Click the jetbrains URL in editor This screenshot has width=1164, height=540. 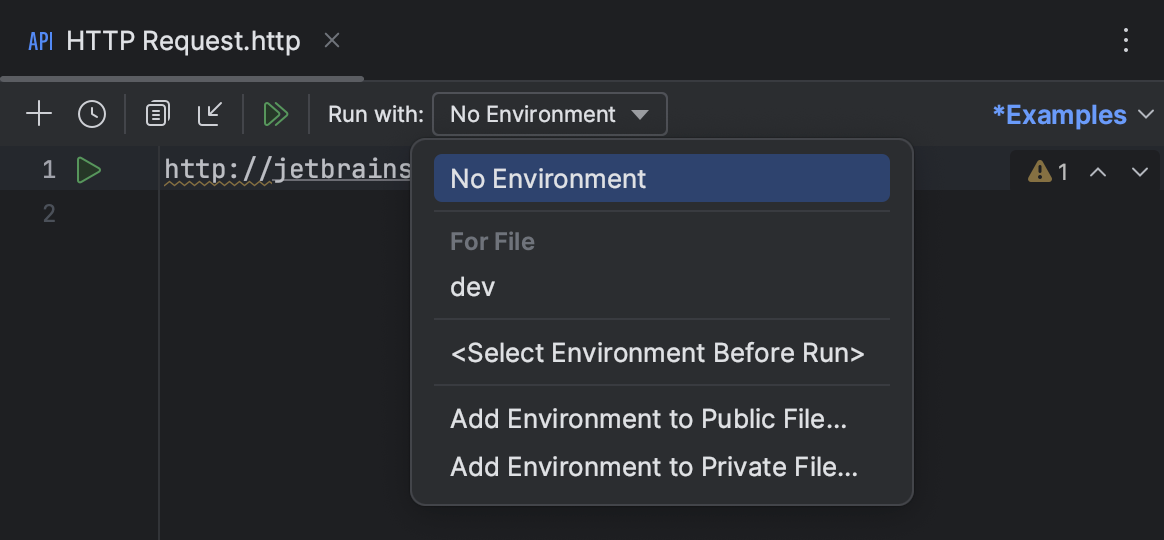click(288, 170)
